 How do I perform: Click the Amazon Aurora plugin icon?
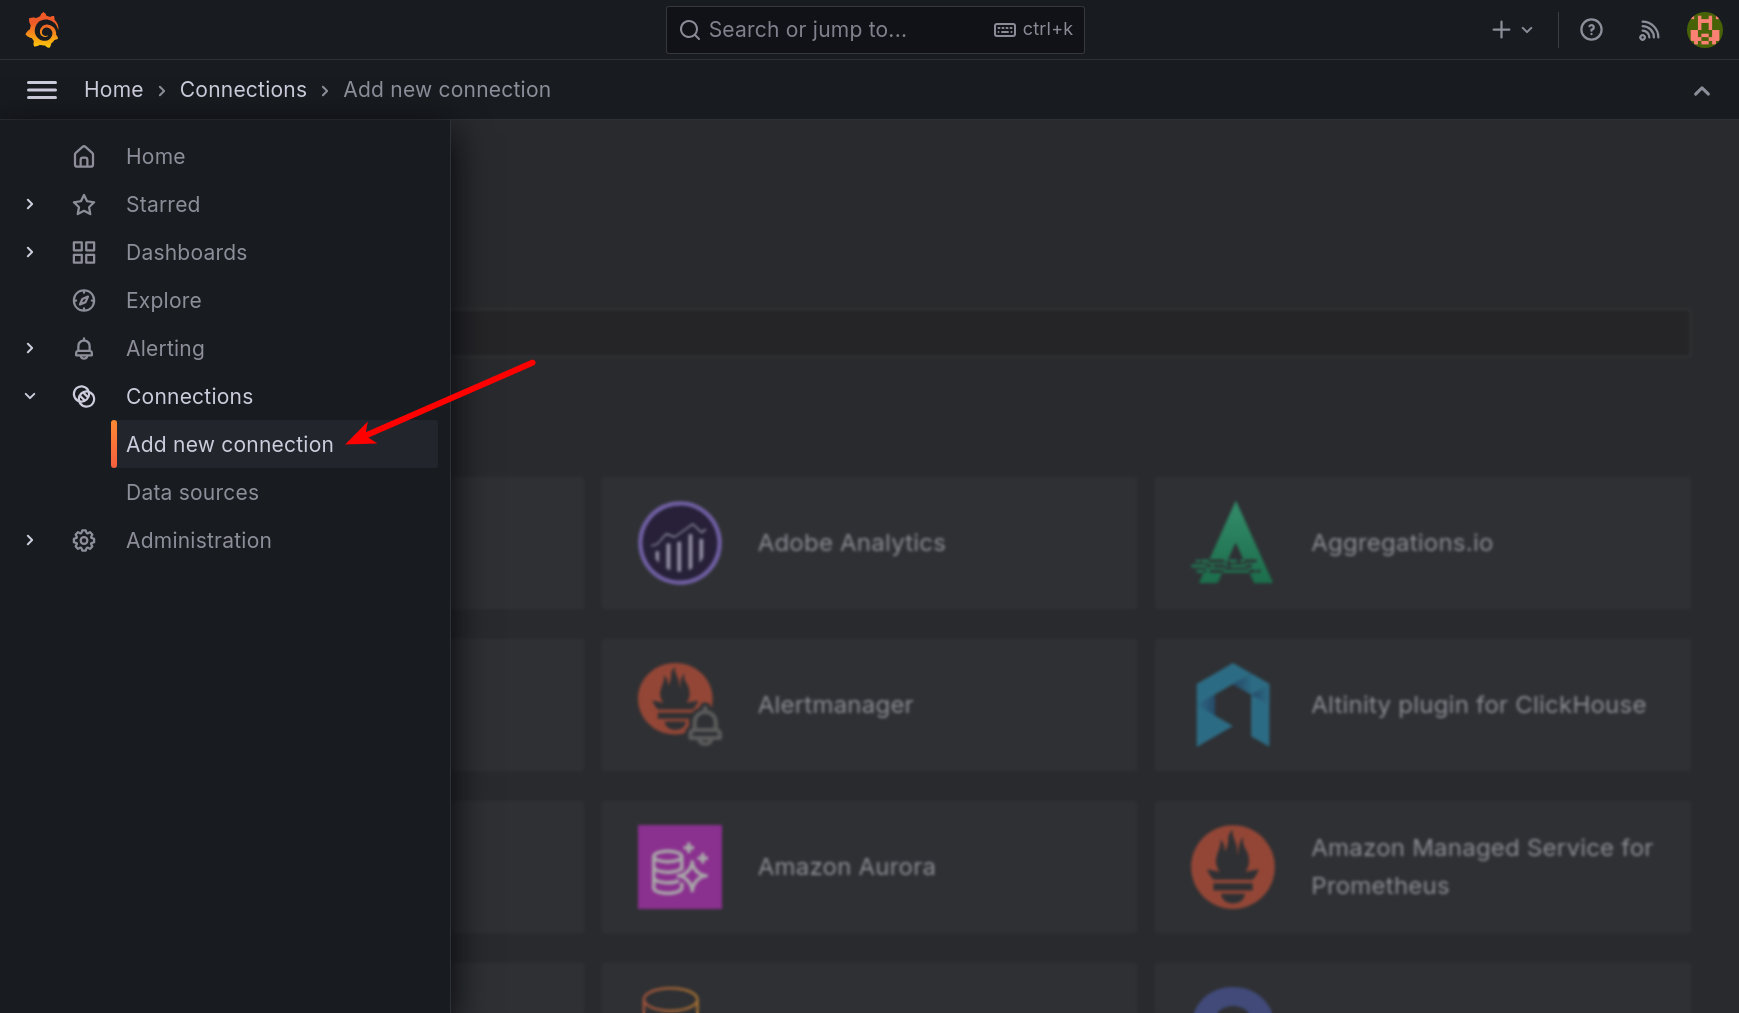coord(680,867)
